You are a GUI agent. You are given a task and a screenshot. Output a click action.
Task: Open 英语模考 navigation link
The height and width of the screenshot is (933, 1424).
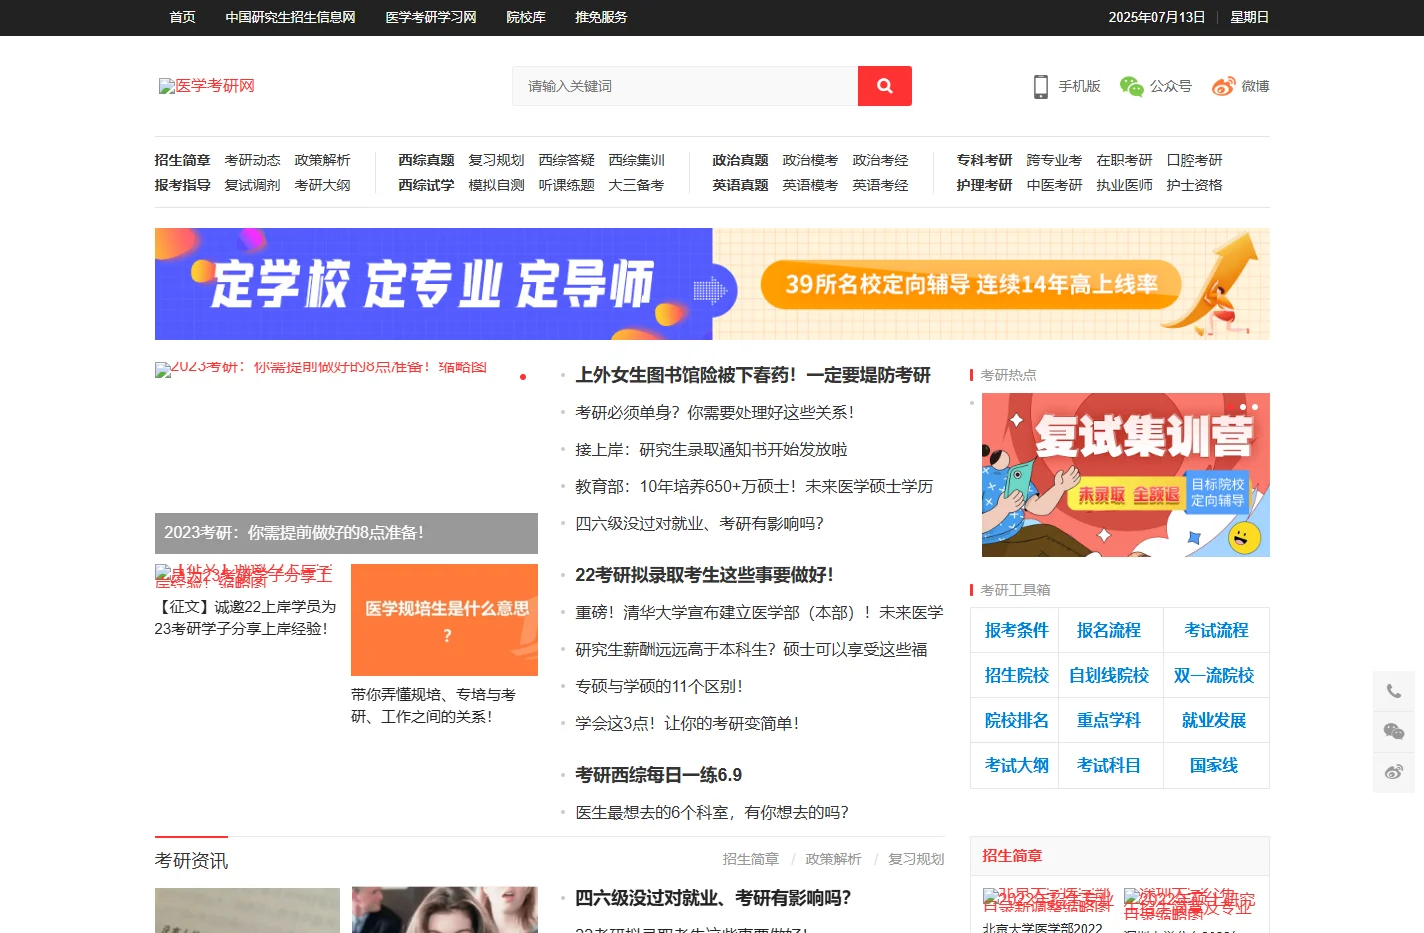[x=810, y=185]
